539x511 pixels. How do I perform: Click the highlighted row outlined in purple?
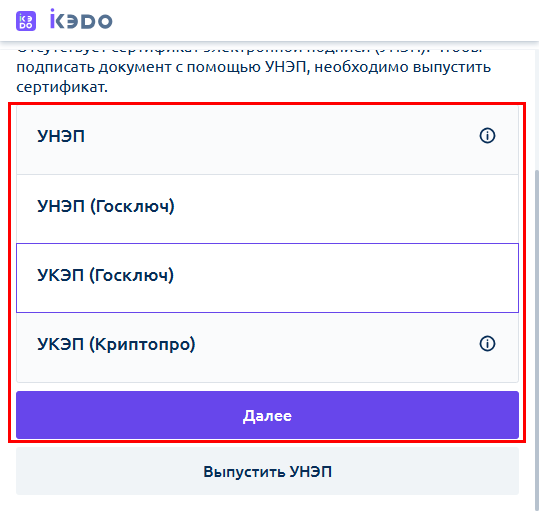[x=267, y=278]
